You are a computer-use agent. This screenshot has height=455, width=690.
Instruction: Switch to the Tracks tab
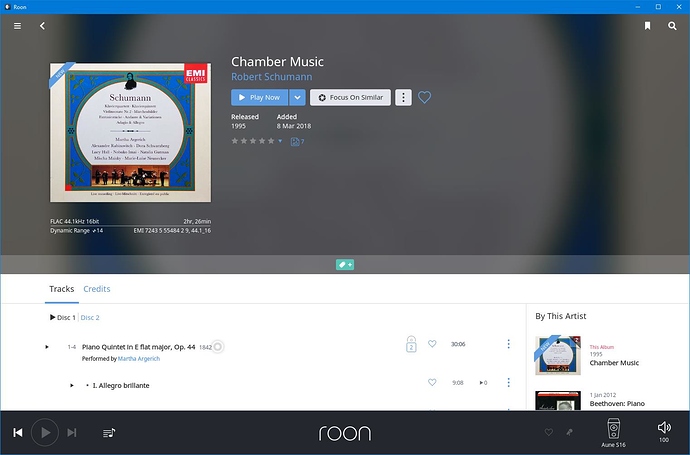(62, 289)
